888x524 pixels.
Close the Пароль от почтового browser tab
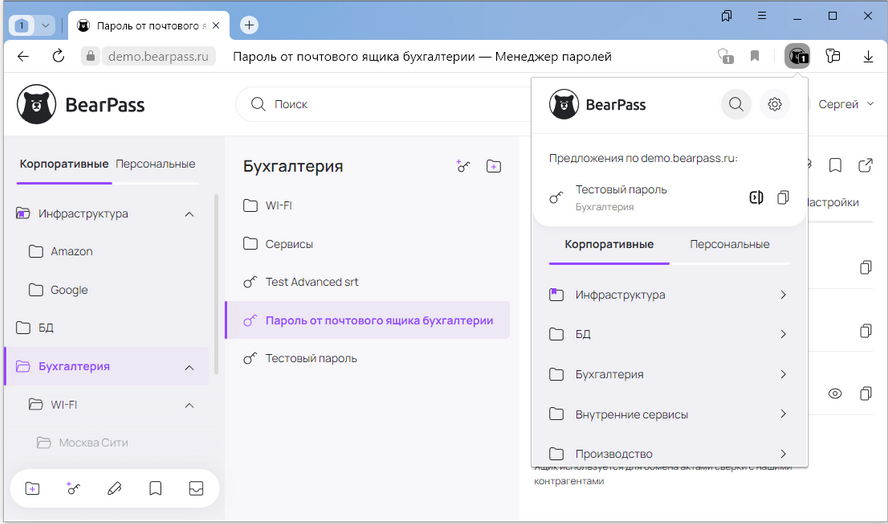(216, 25)
